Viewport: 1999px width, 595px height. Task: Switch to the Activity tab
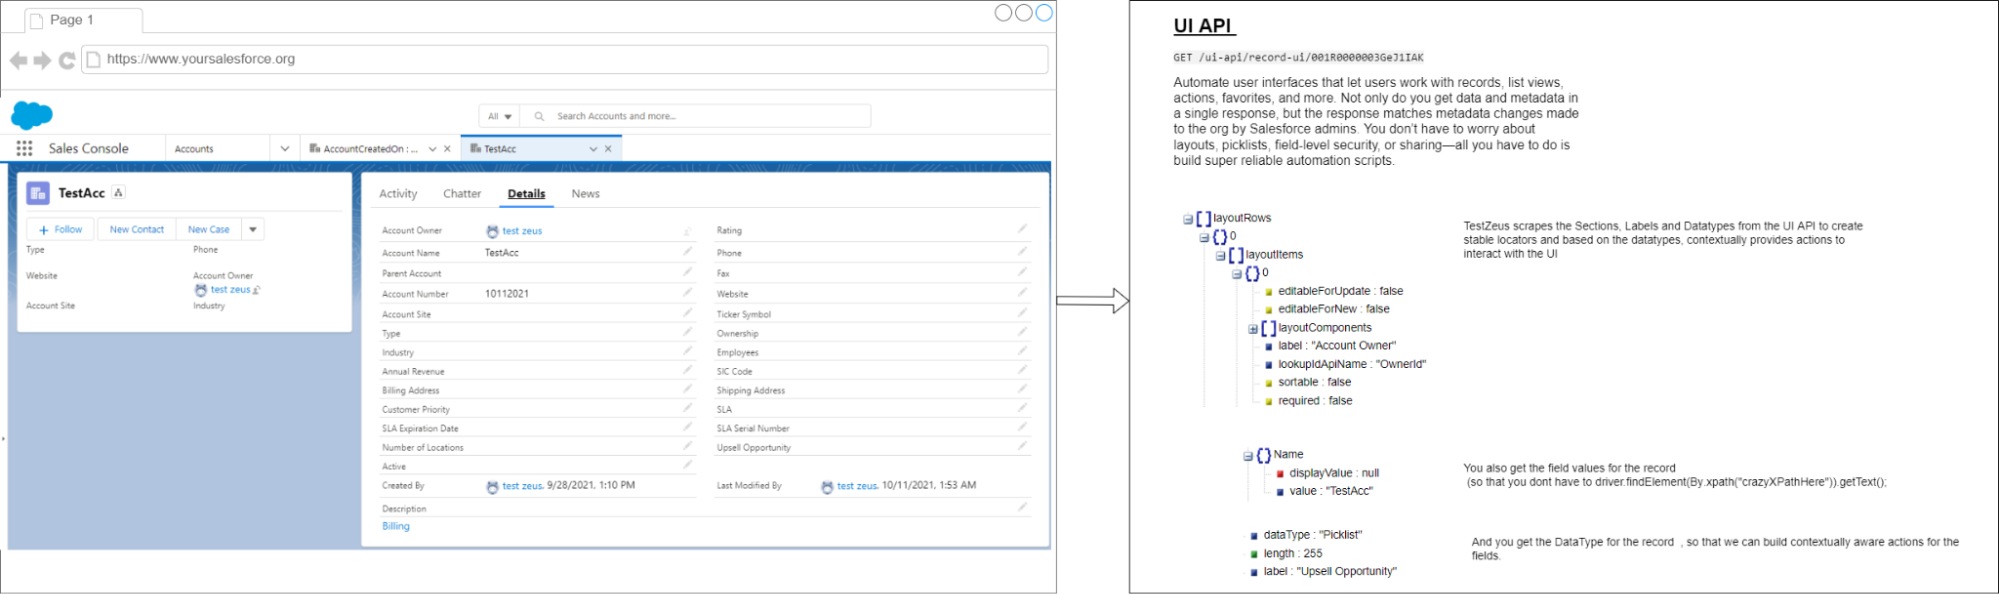pyautogui.click(x=398, y=194)
